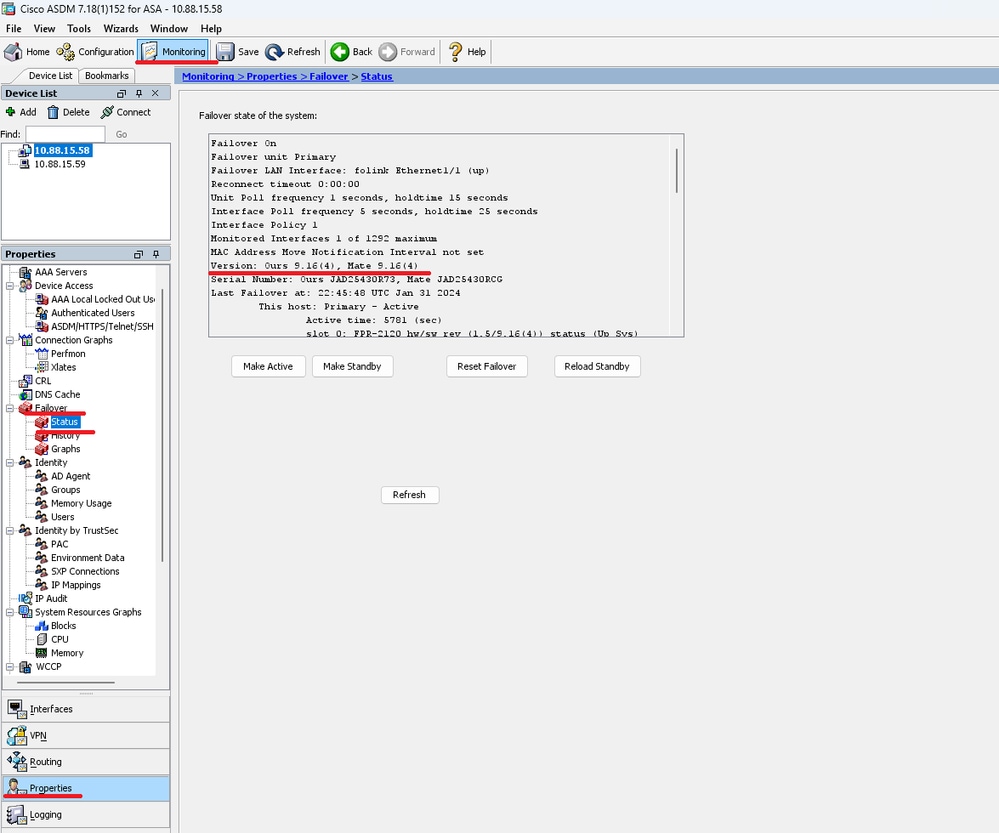Click the Make Standby button

[352, 366]
